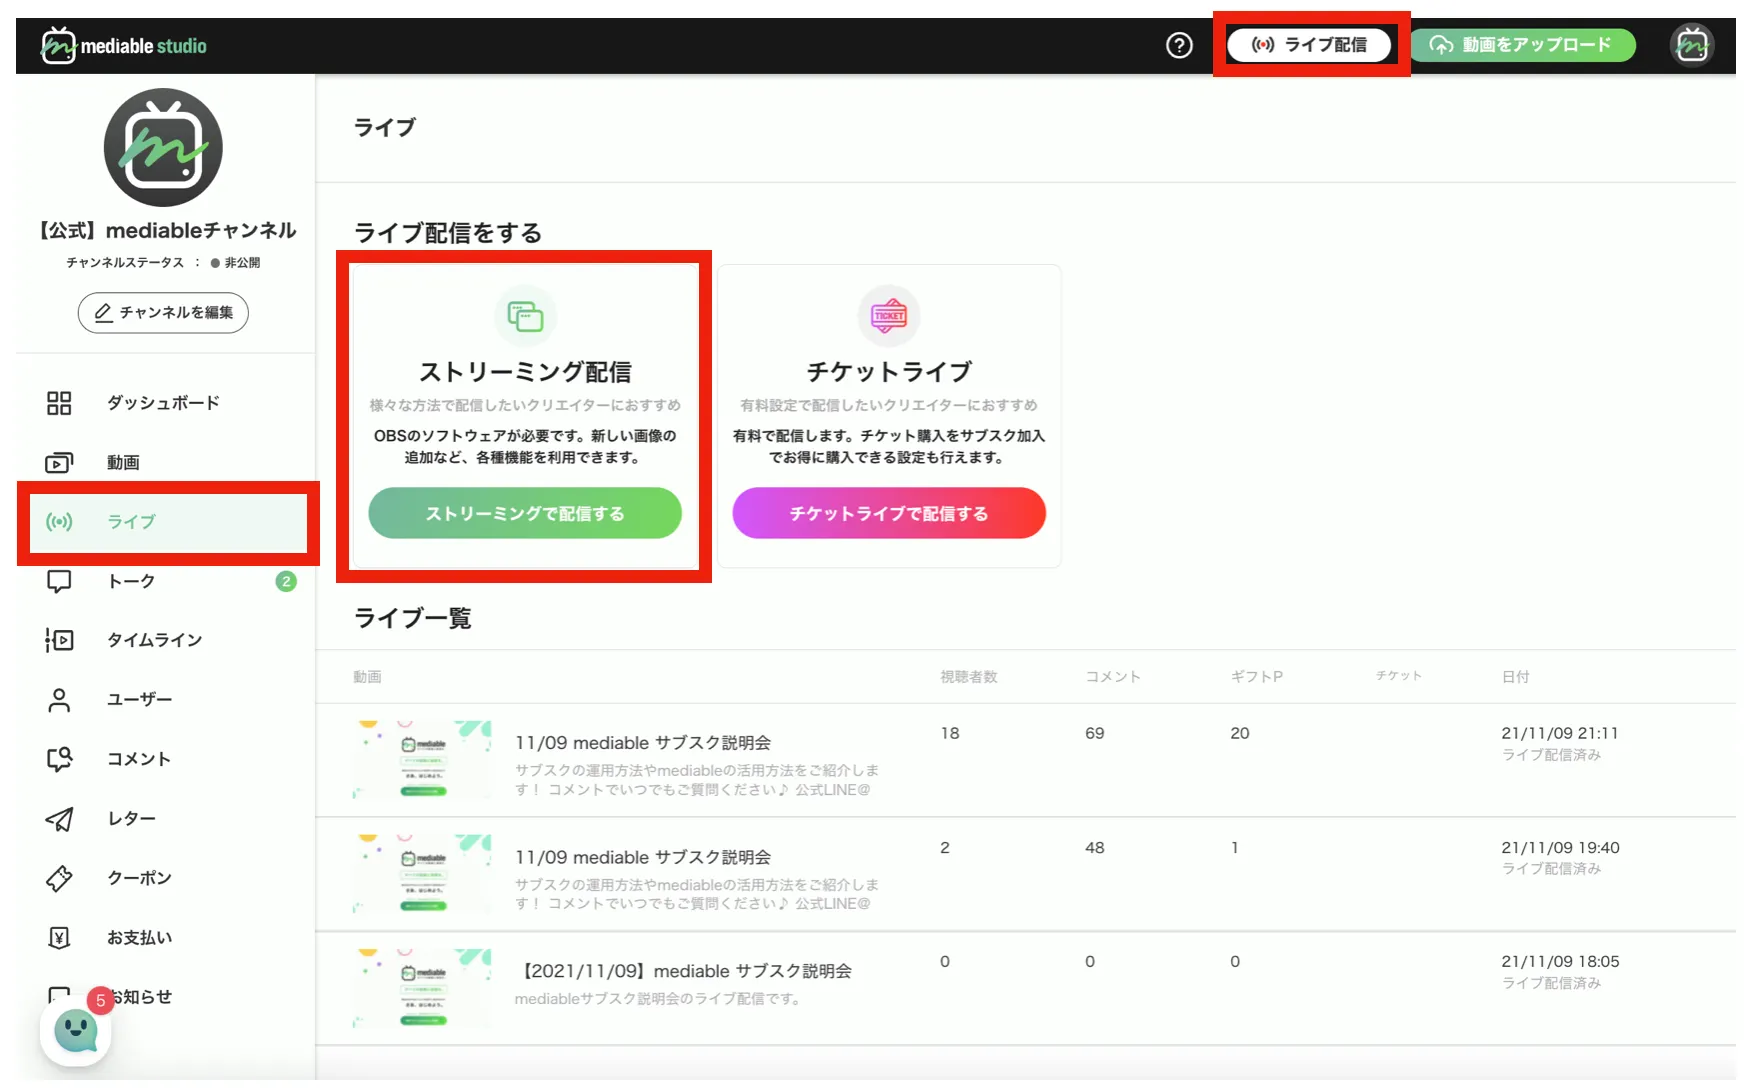Click the 視聴者数 column header
1744x1088 pixels.
[x=969, y=677]
